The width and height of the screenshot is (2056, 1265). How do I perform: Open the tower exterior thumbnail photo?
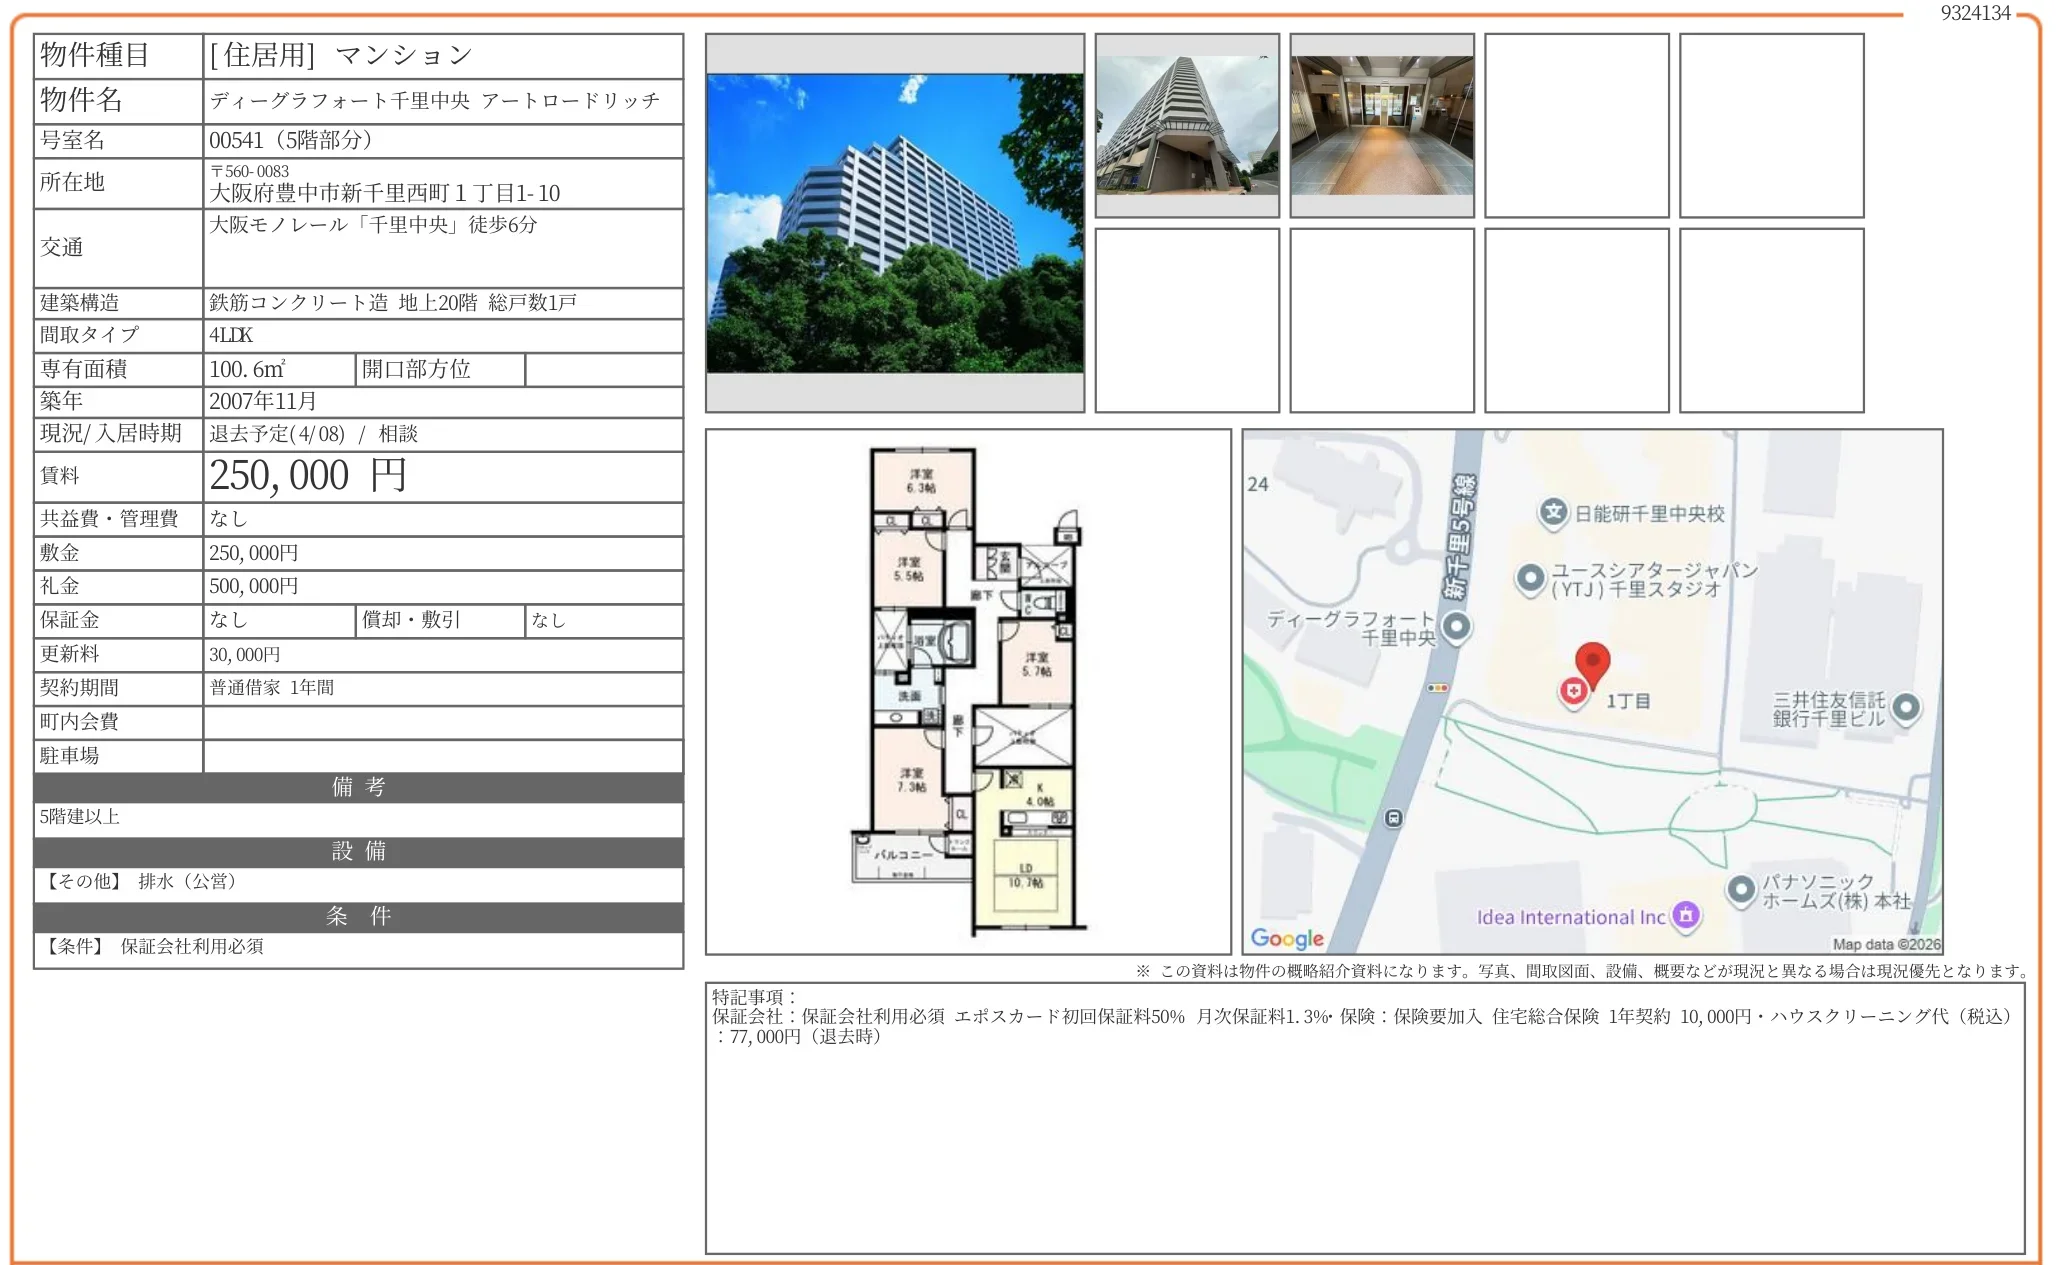(1187, 125)
